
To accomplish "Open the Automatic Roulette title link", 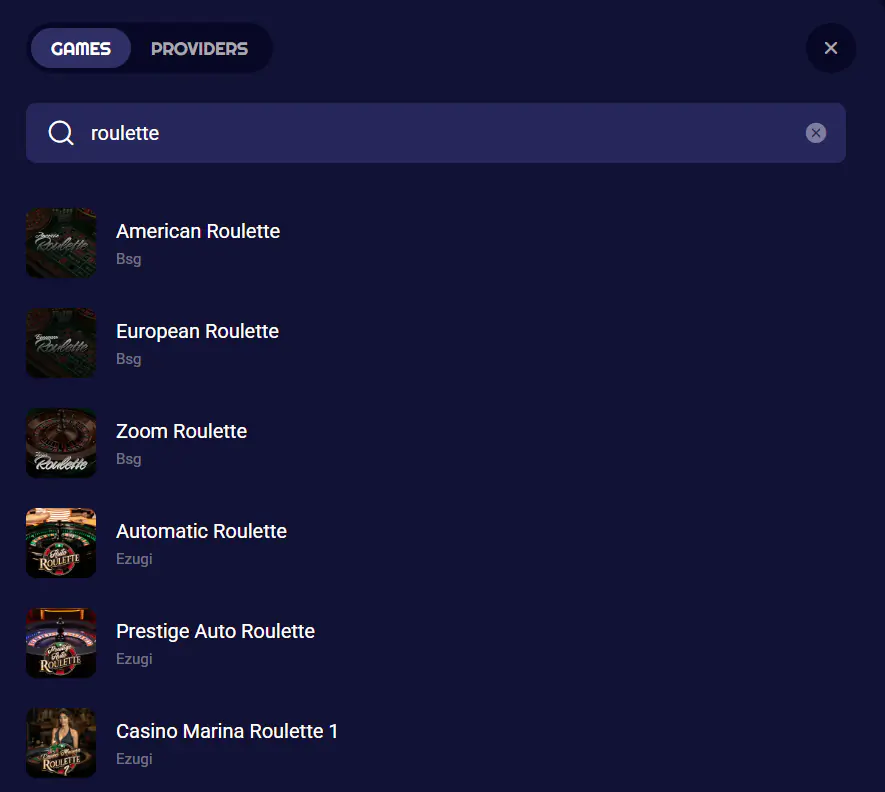I will (201, 531).
